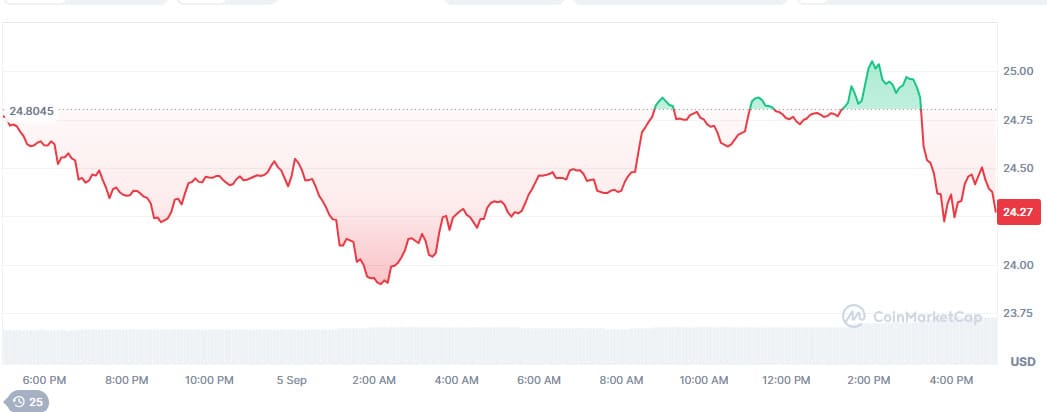1047x412 pixels.
Task: Click the red 24.27 current price tag
Action: [x=1017, y=212]
